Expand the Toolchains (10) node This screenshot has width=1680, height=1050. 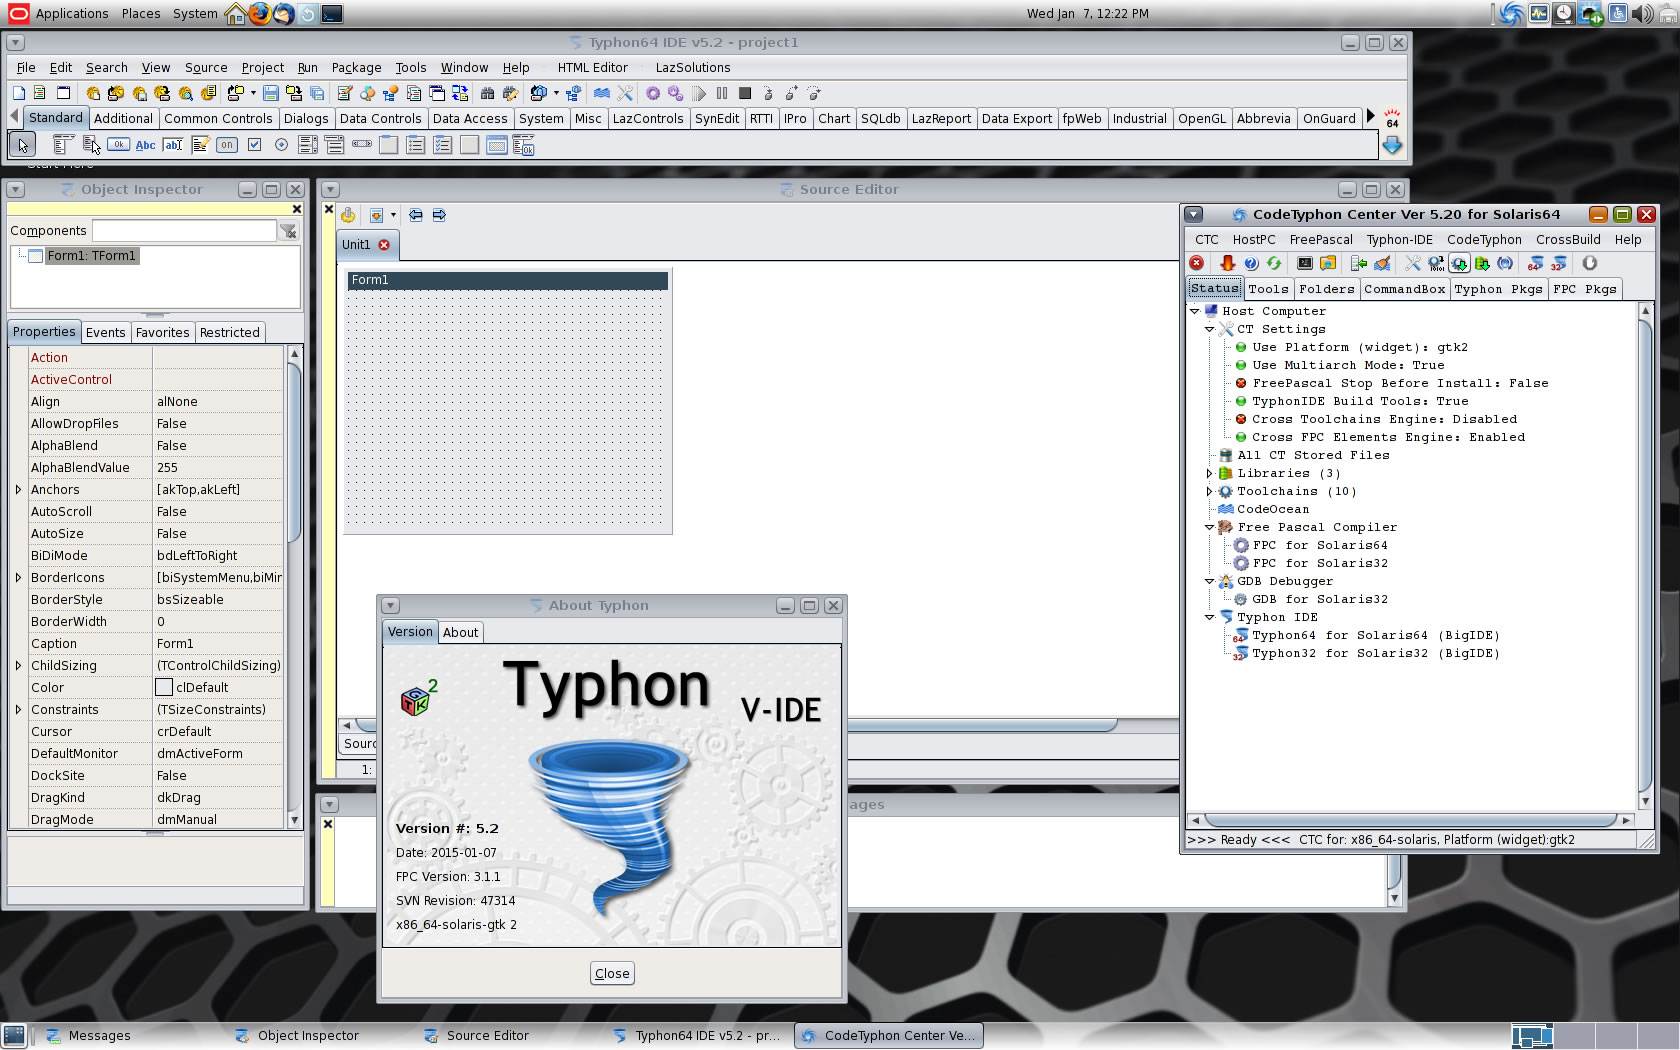pos(1209,491)
